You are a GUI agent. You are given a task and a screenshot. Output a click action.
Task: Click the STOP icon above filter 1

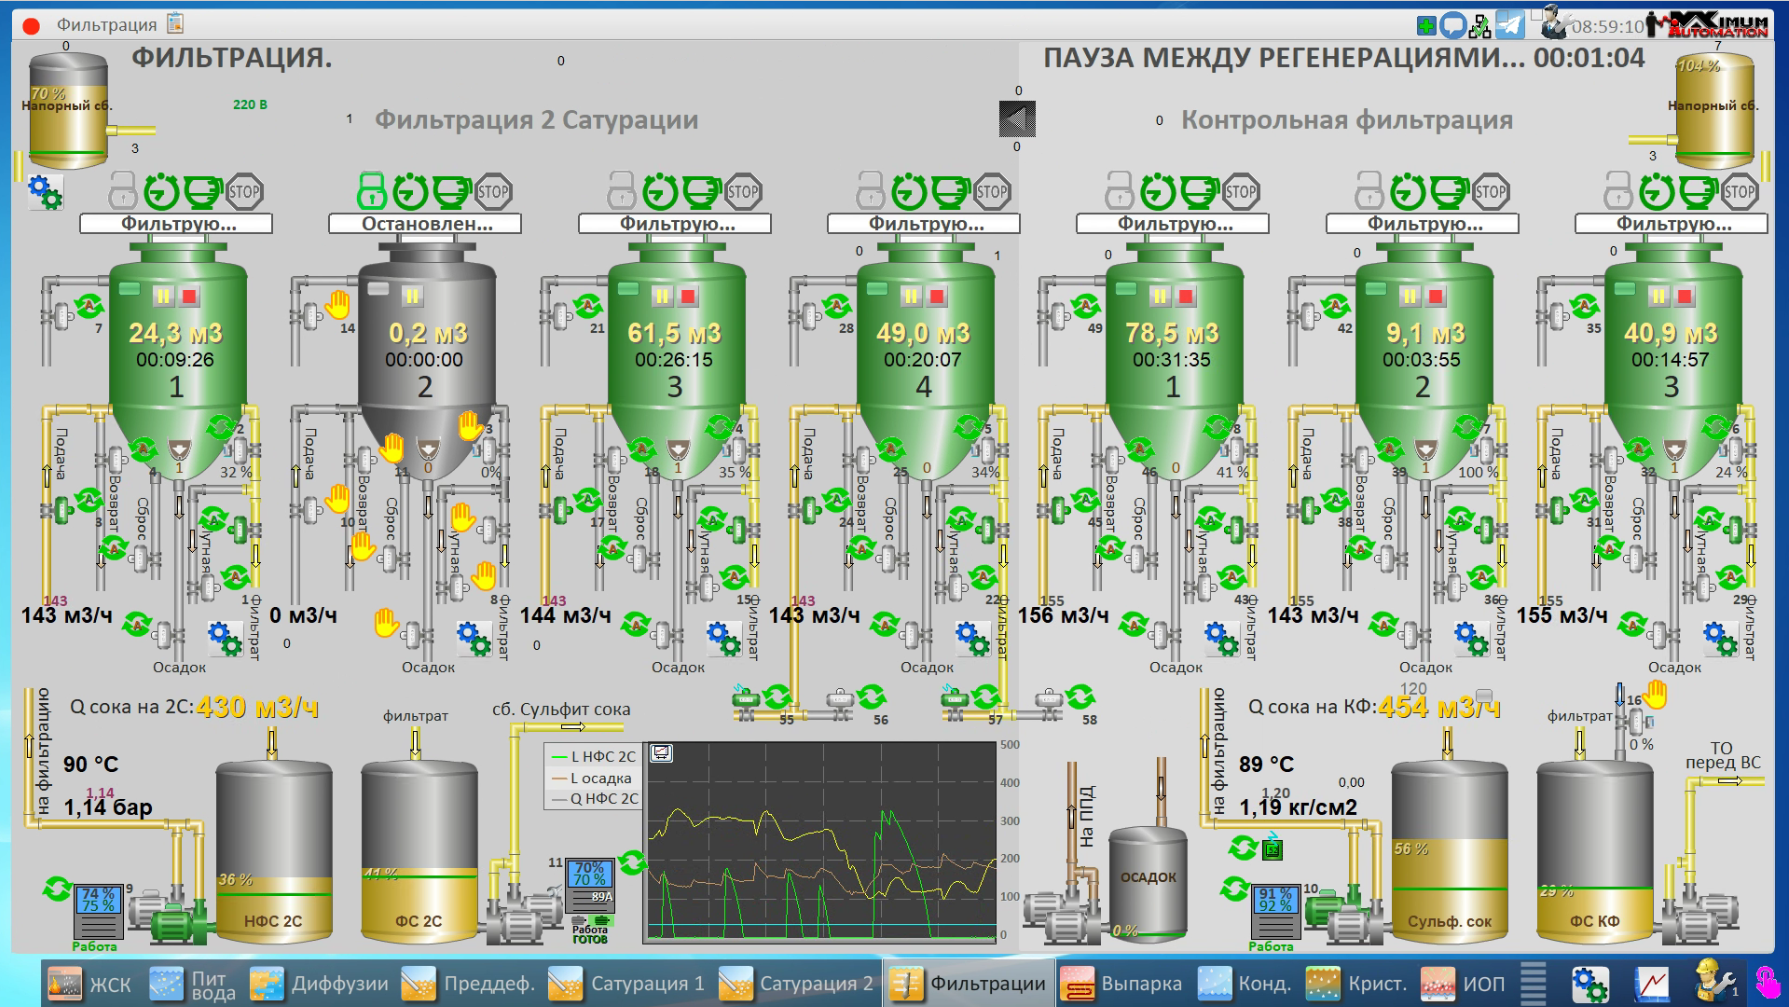[x=244, y=191]
